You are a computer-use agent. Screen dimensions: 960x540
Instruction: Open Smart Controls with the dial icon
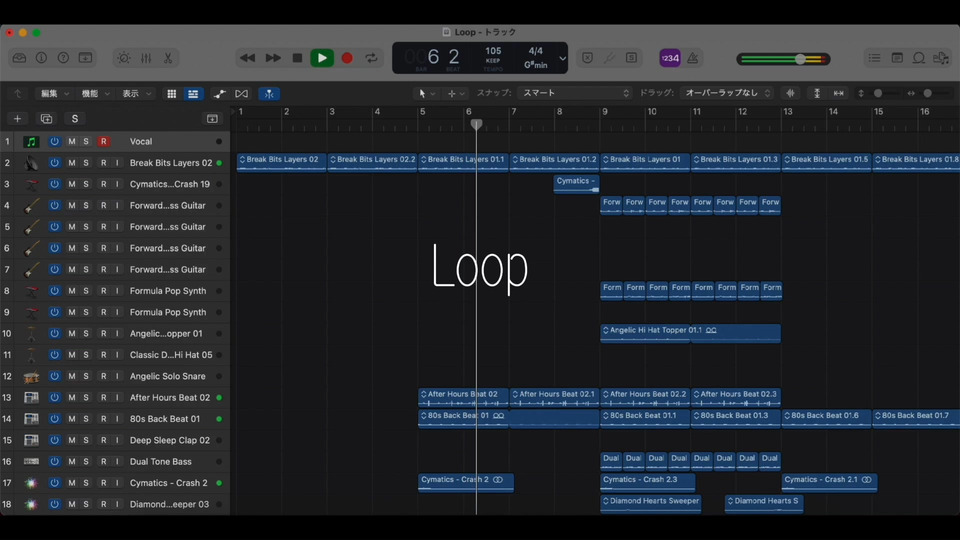coord(124,58)
